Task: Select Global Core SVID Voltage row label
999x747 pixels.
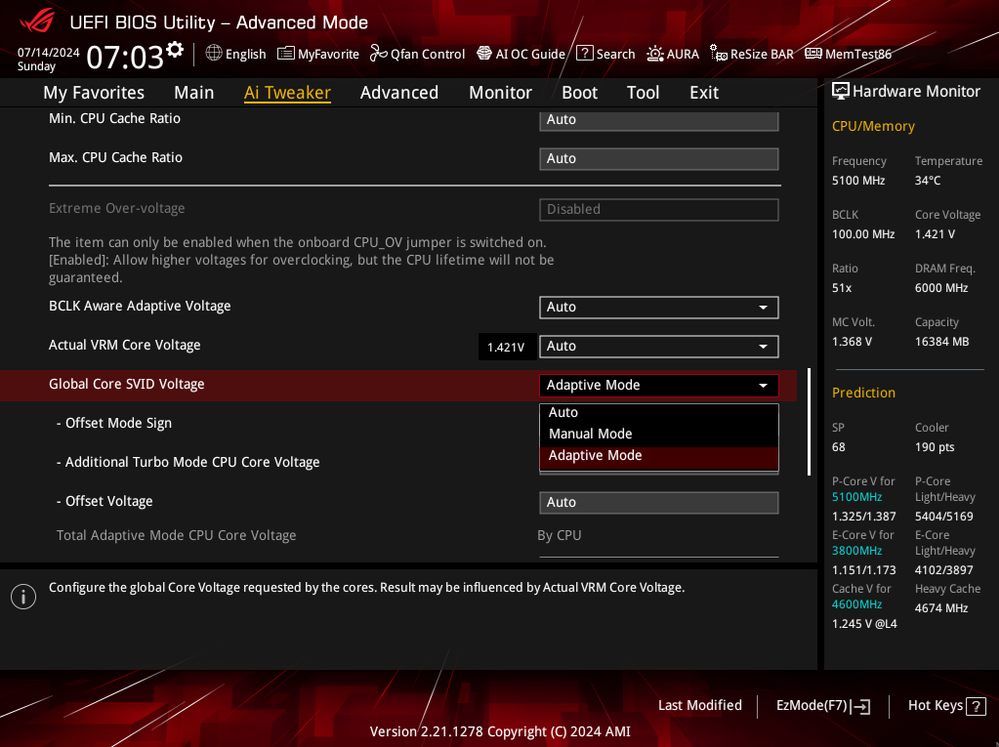Action: 127,384
